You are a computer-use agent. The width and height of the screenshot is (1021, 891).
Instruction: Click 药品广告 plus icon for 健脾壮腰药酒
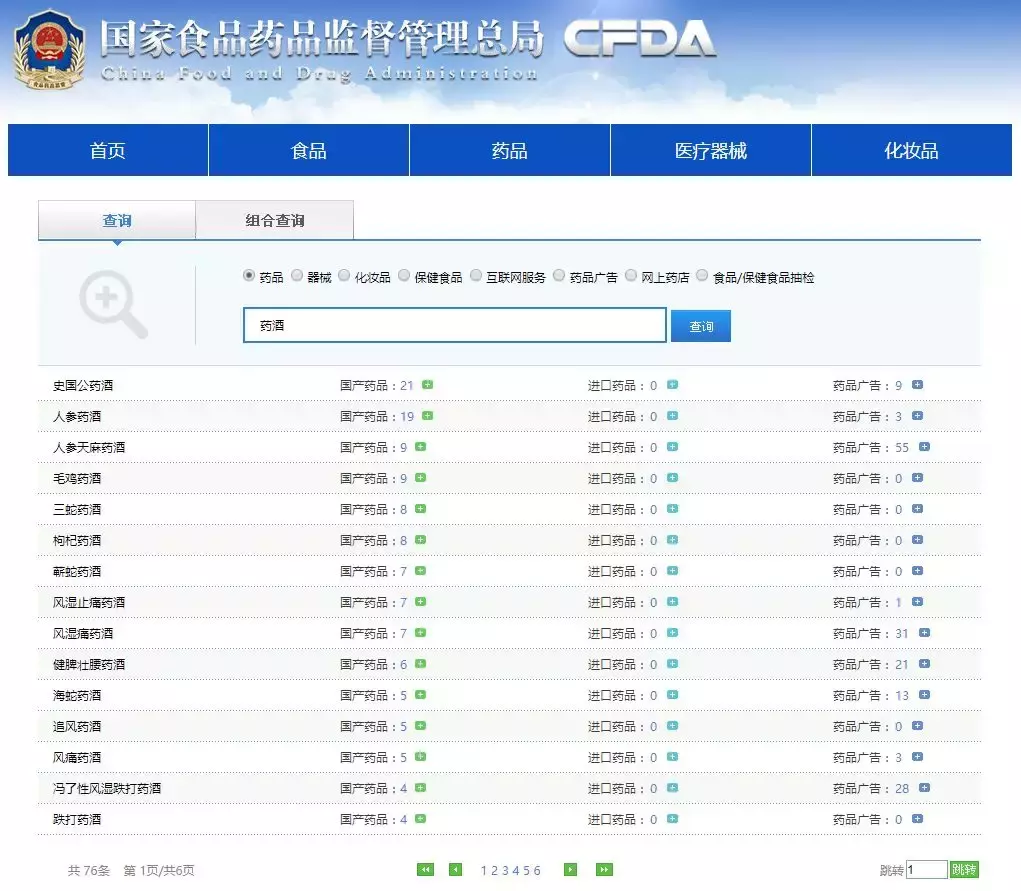(x=924, y=664)
